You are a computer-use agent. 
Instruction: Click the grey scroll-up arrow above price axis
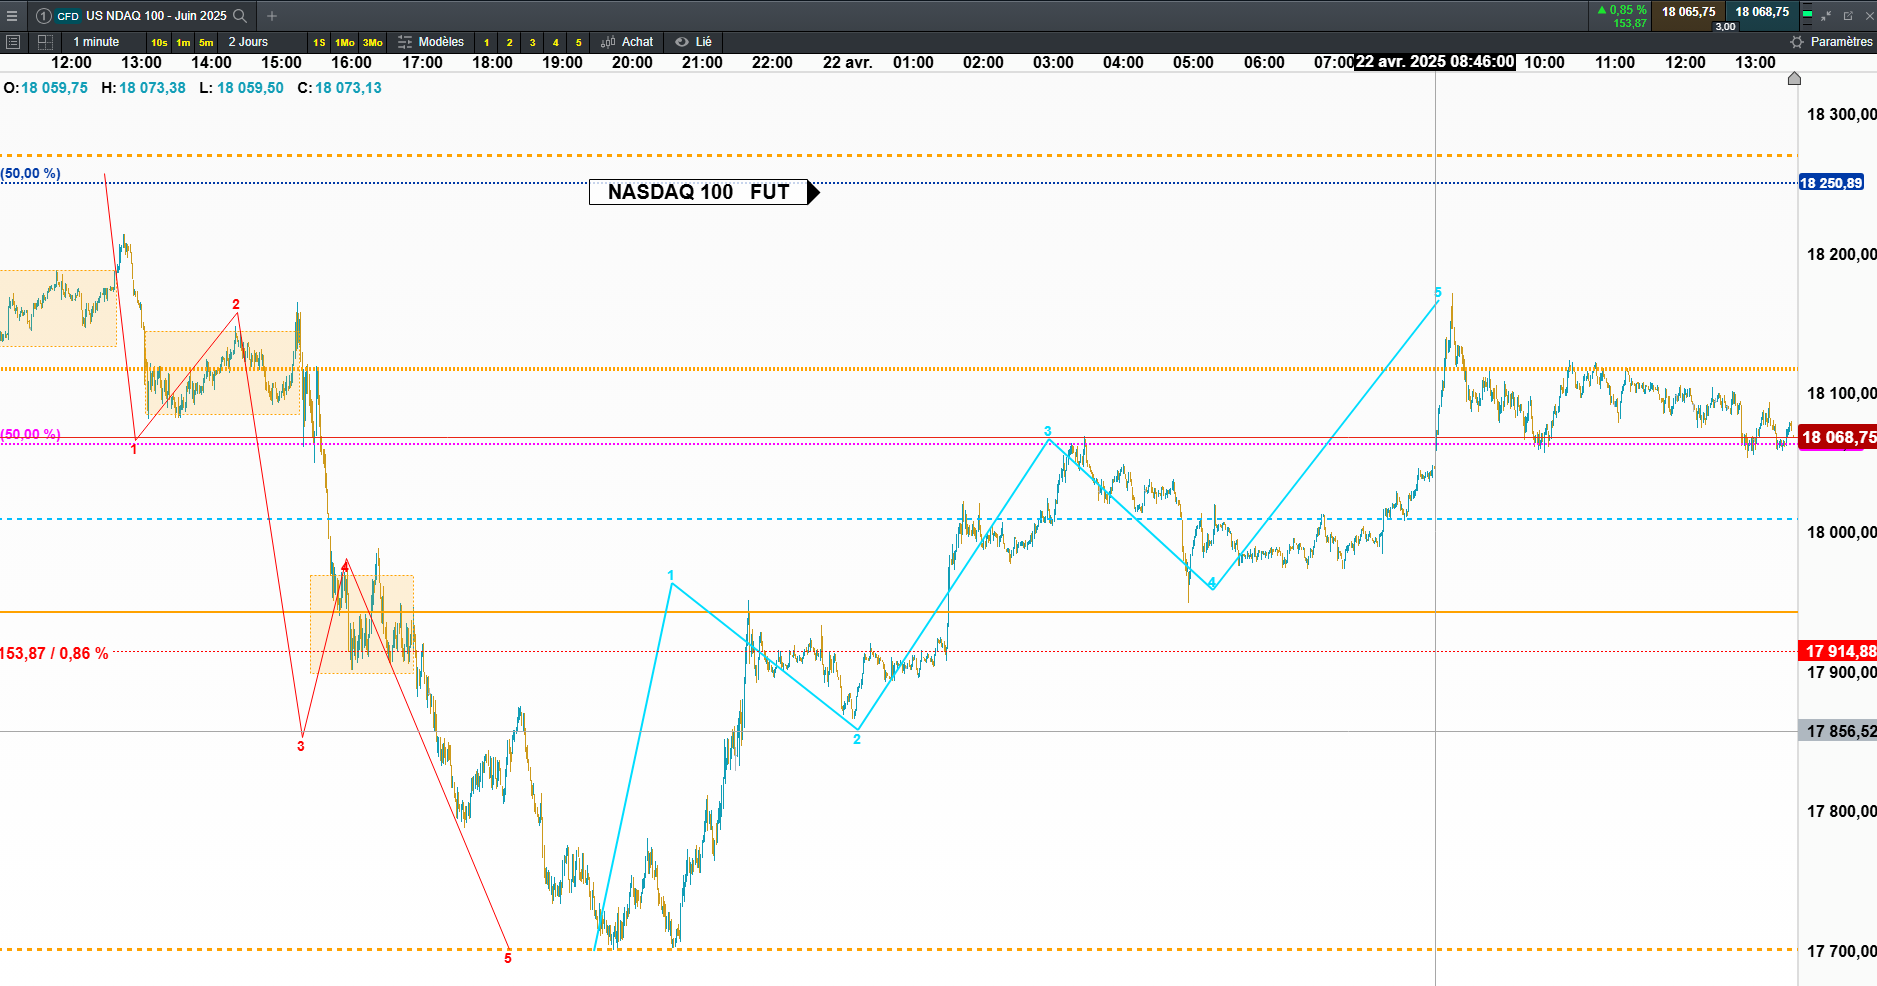1794,79
